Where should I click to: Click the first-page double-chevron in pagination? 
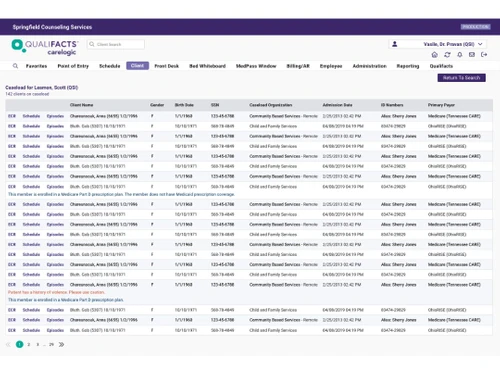click(x=8, y=344)
